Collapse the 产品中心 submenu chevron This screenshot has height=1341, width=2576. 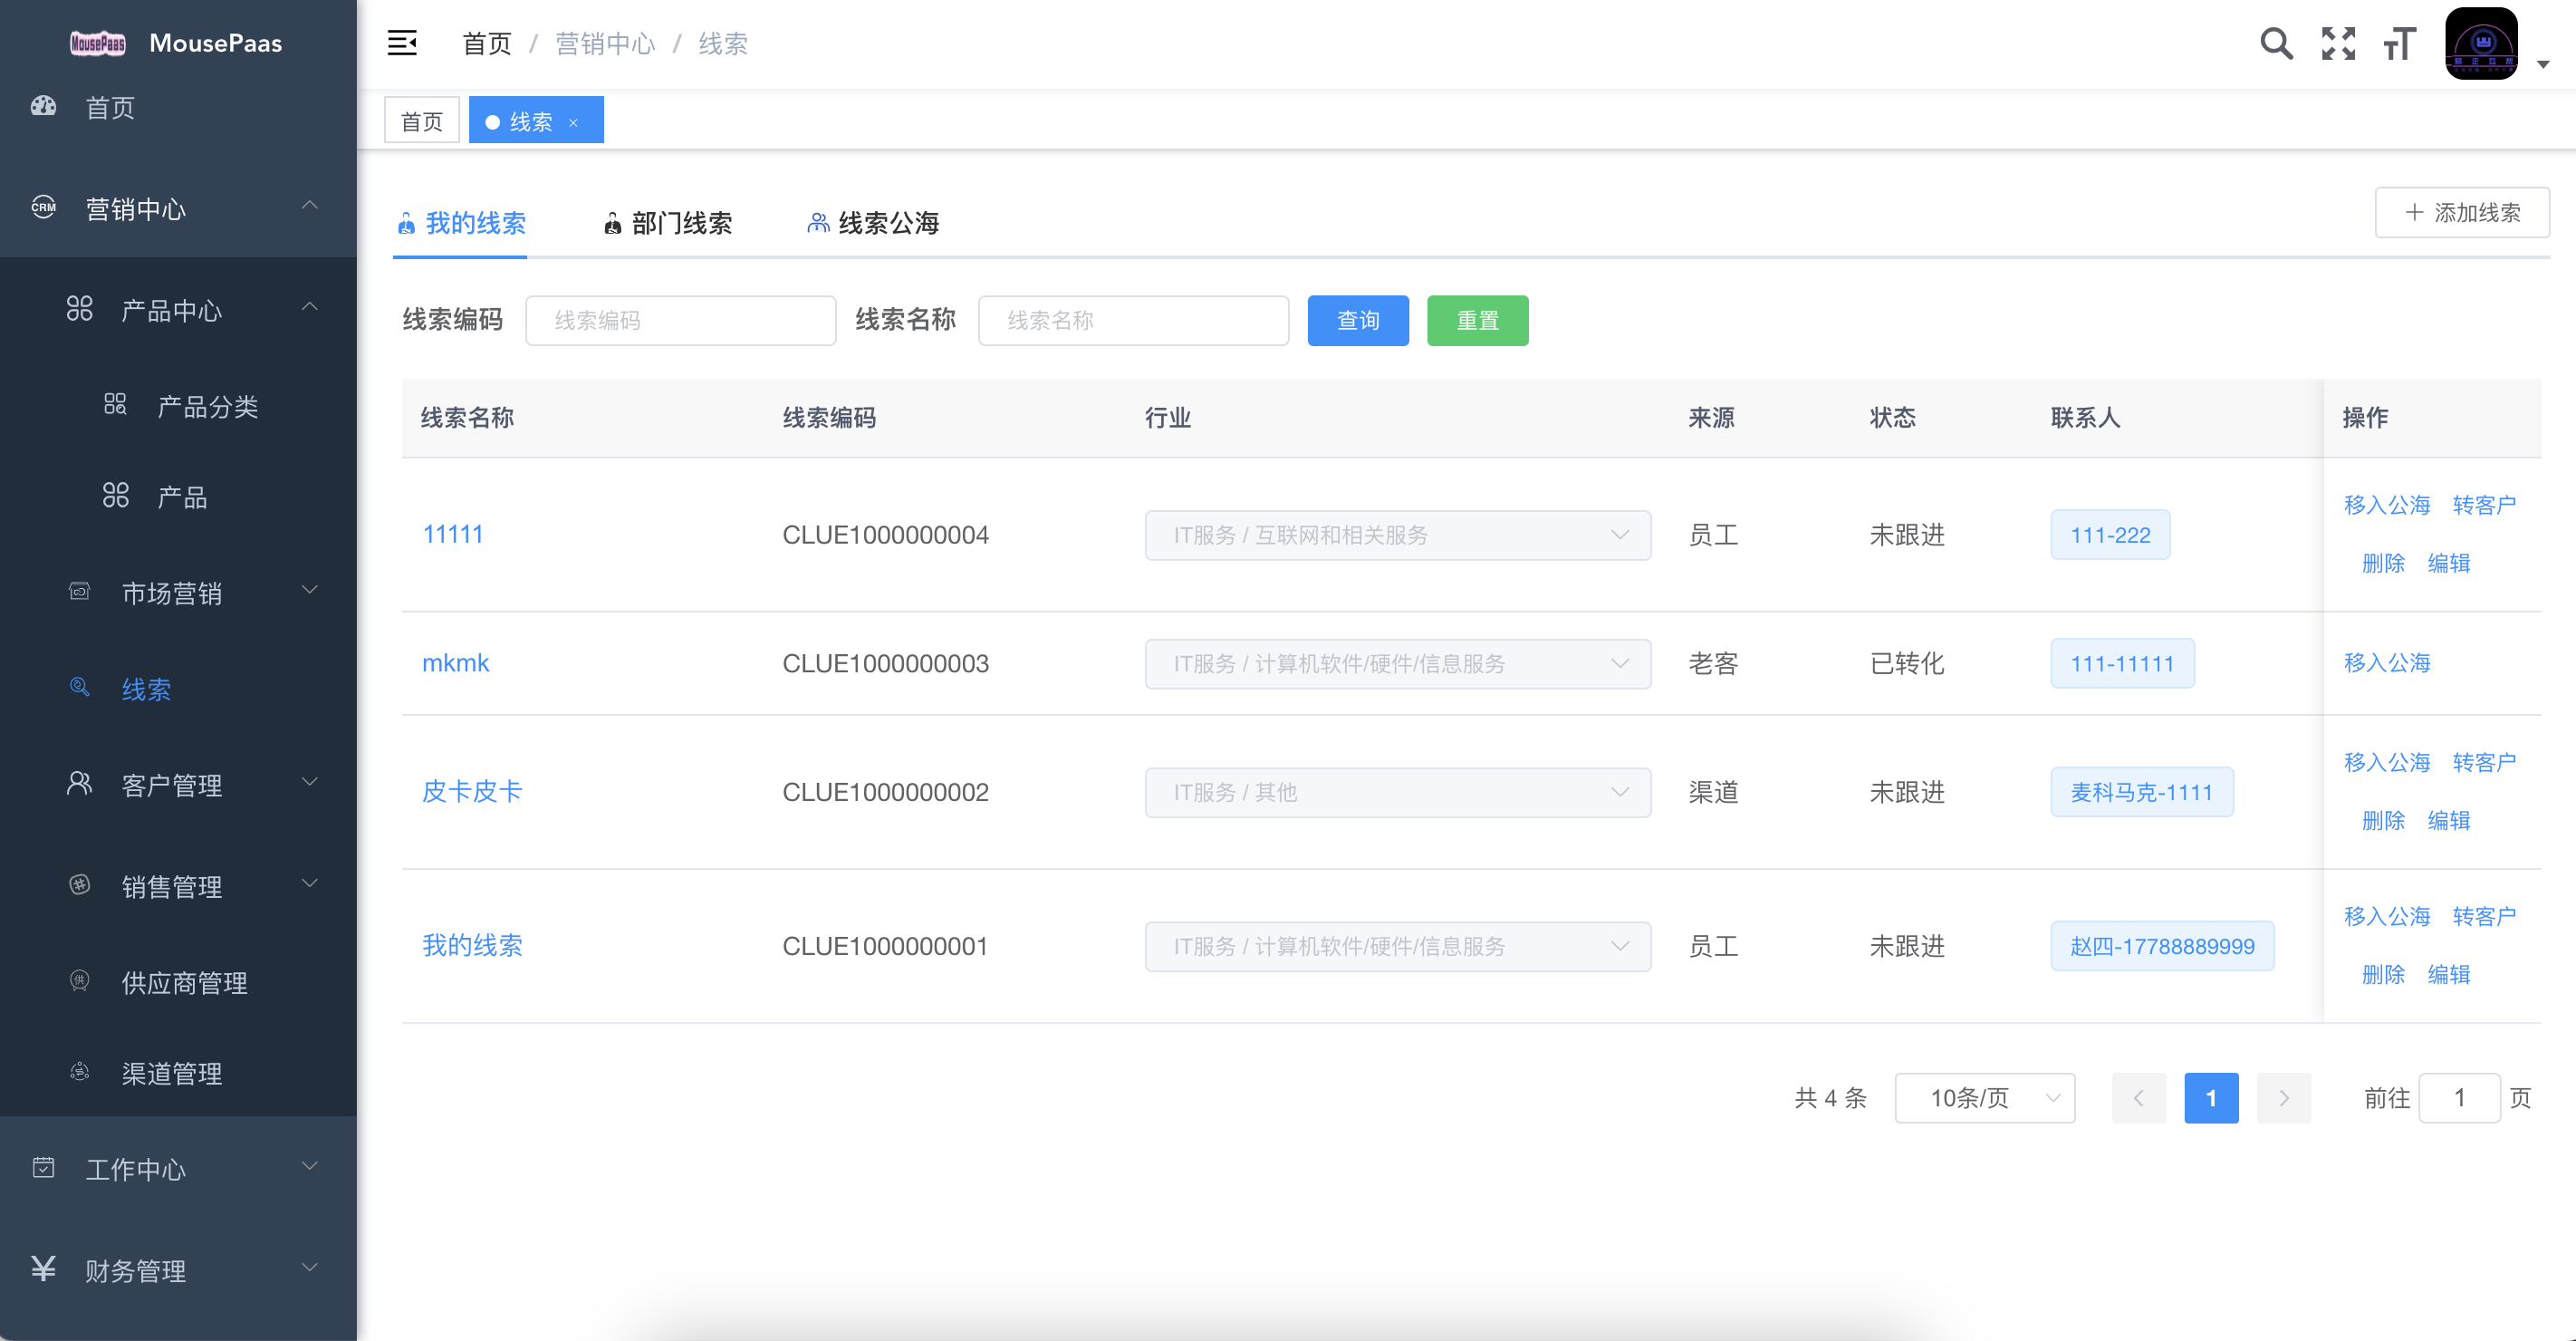click(x=310, y=307)
